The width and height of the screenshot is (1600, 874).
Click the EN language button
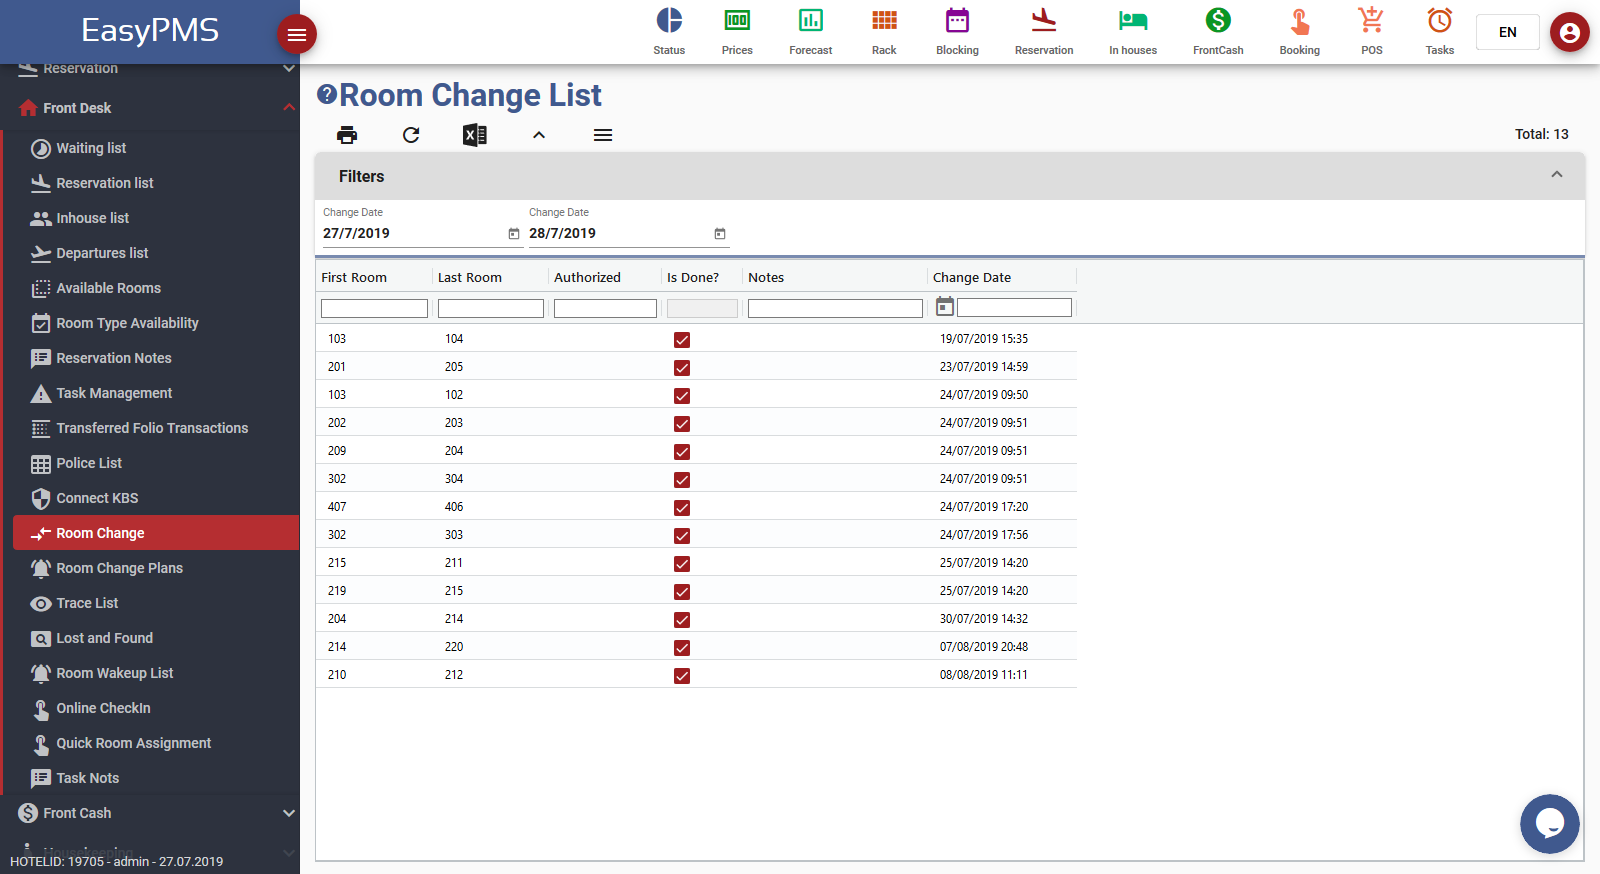click(x=1507, y=32)
